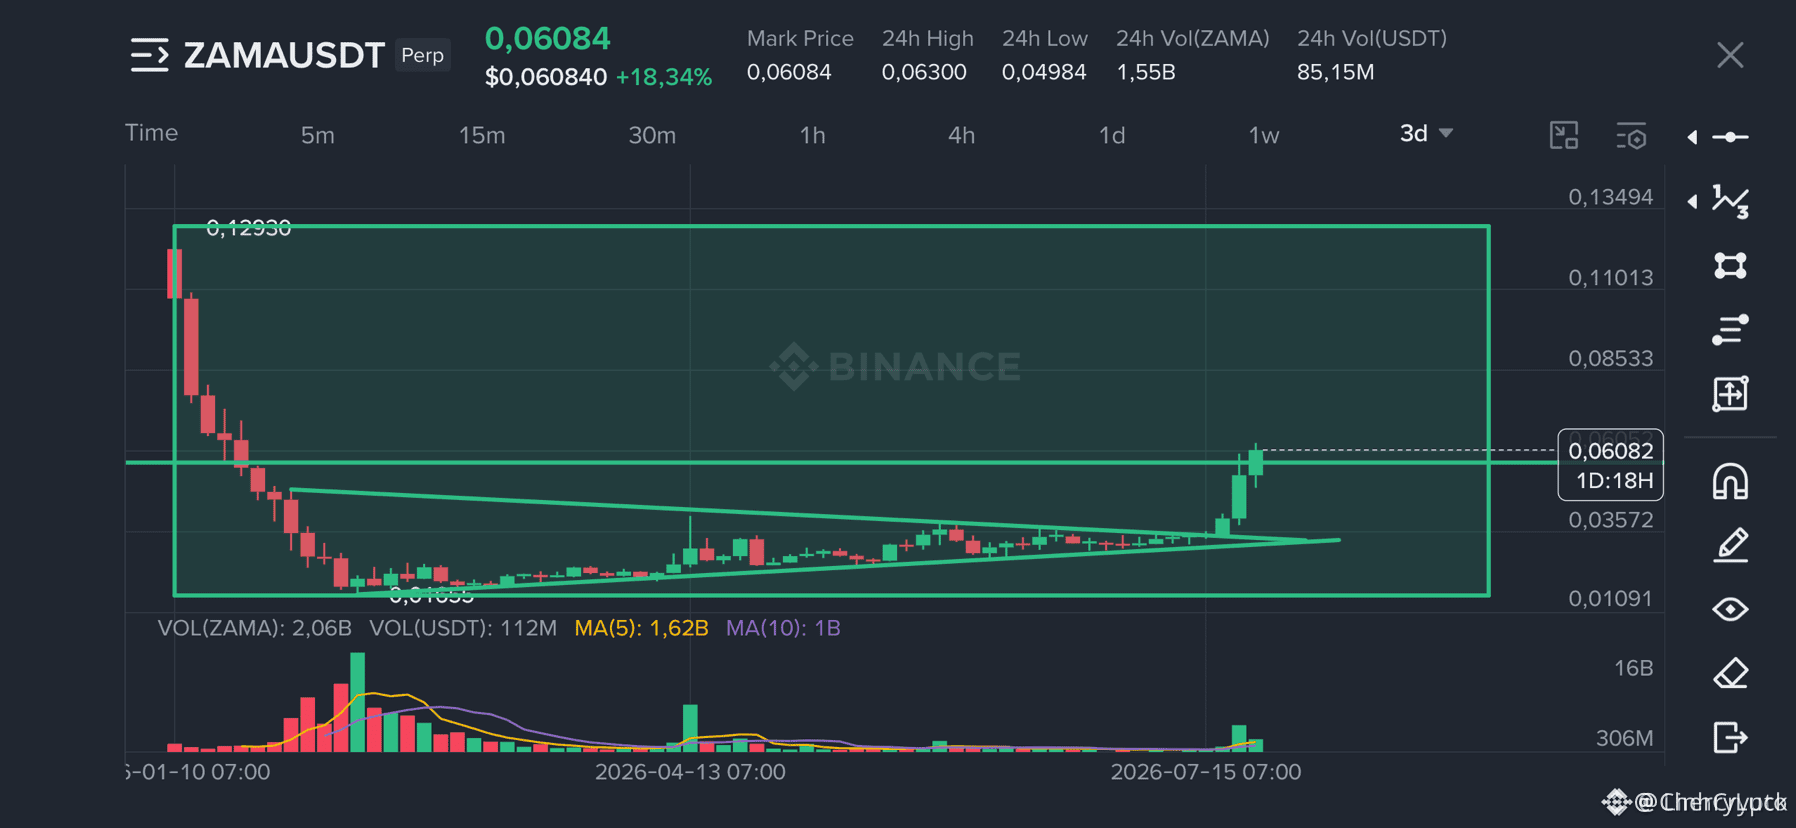Click the MA(5) 1,62B indicator label
Screen dimensions: 1796x828
641,628
